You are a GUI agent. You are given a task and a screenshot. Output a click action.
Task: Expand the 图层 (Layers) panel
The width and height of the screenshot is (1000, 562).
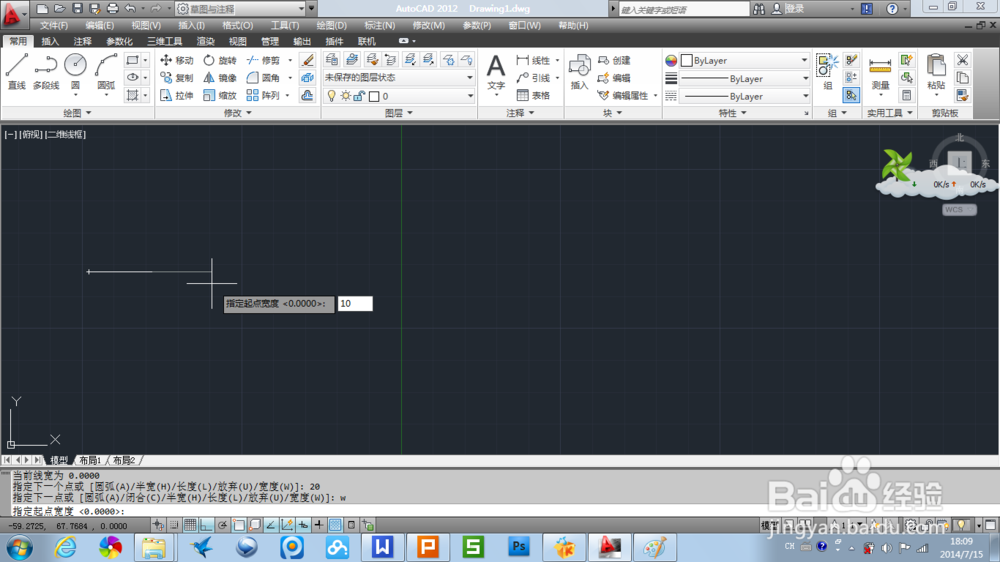[399, 113]
